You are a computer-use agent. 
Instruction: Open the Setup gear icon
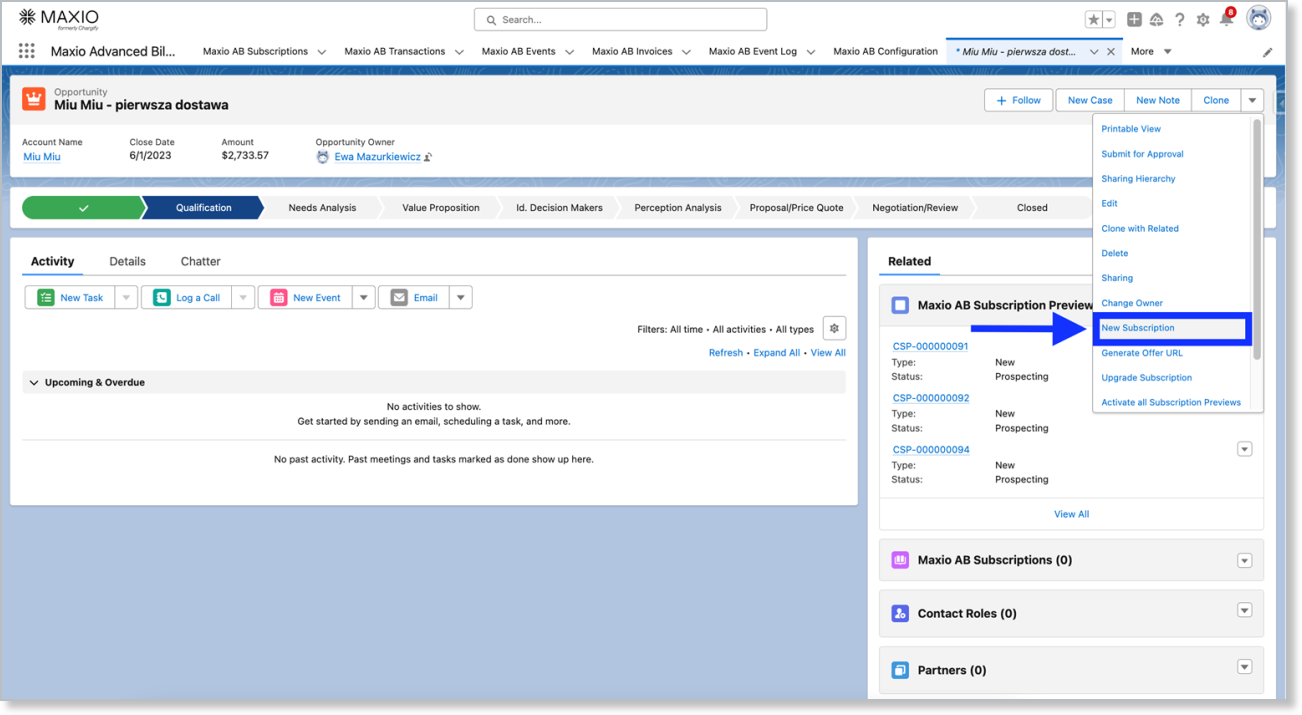pyautogui.click(x=1203, y=20)
